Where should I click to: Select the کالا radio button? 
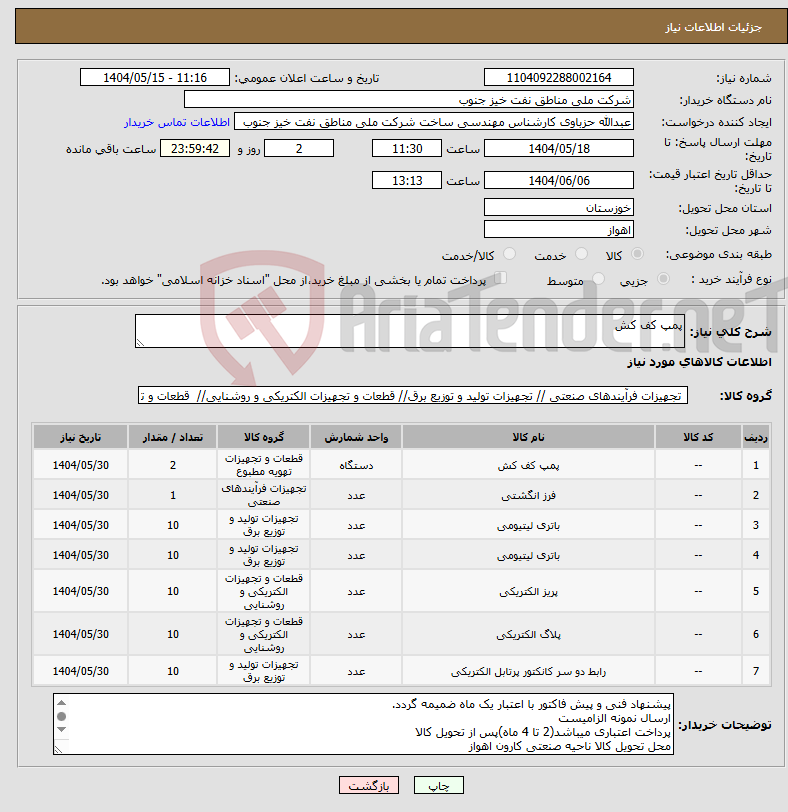coord(638,254)
